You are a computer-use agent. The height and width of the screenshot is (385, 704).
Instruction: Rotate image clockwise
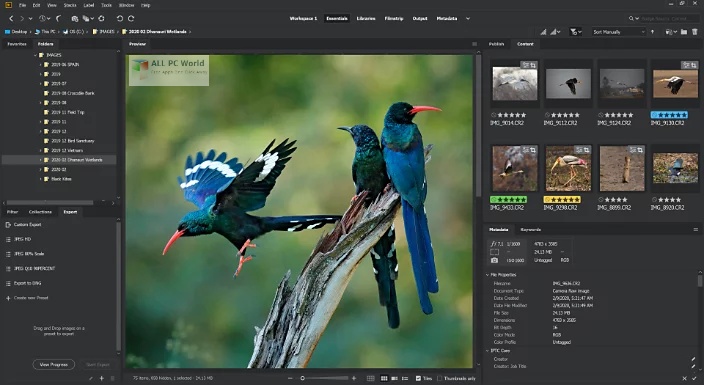[131, 18]
